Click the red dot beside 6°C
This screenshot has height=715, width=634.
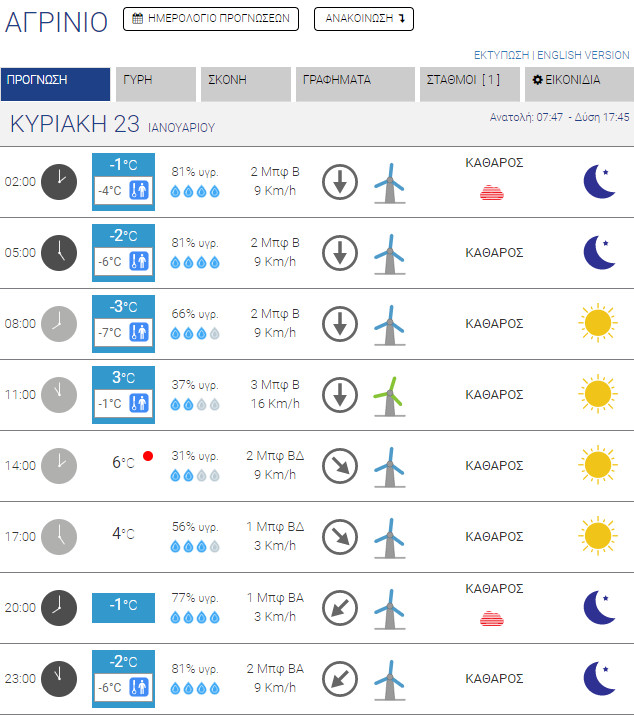[x=148, y=456]
